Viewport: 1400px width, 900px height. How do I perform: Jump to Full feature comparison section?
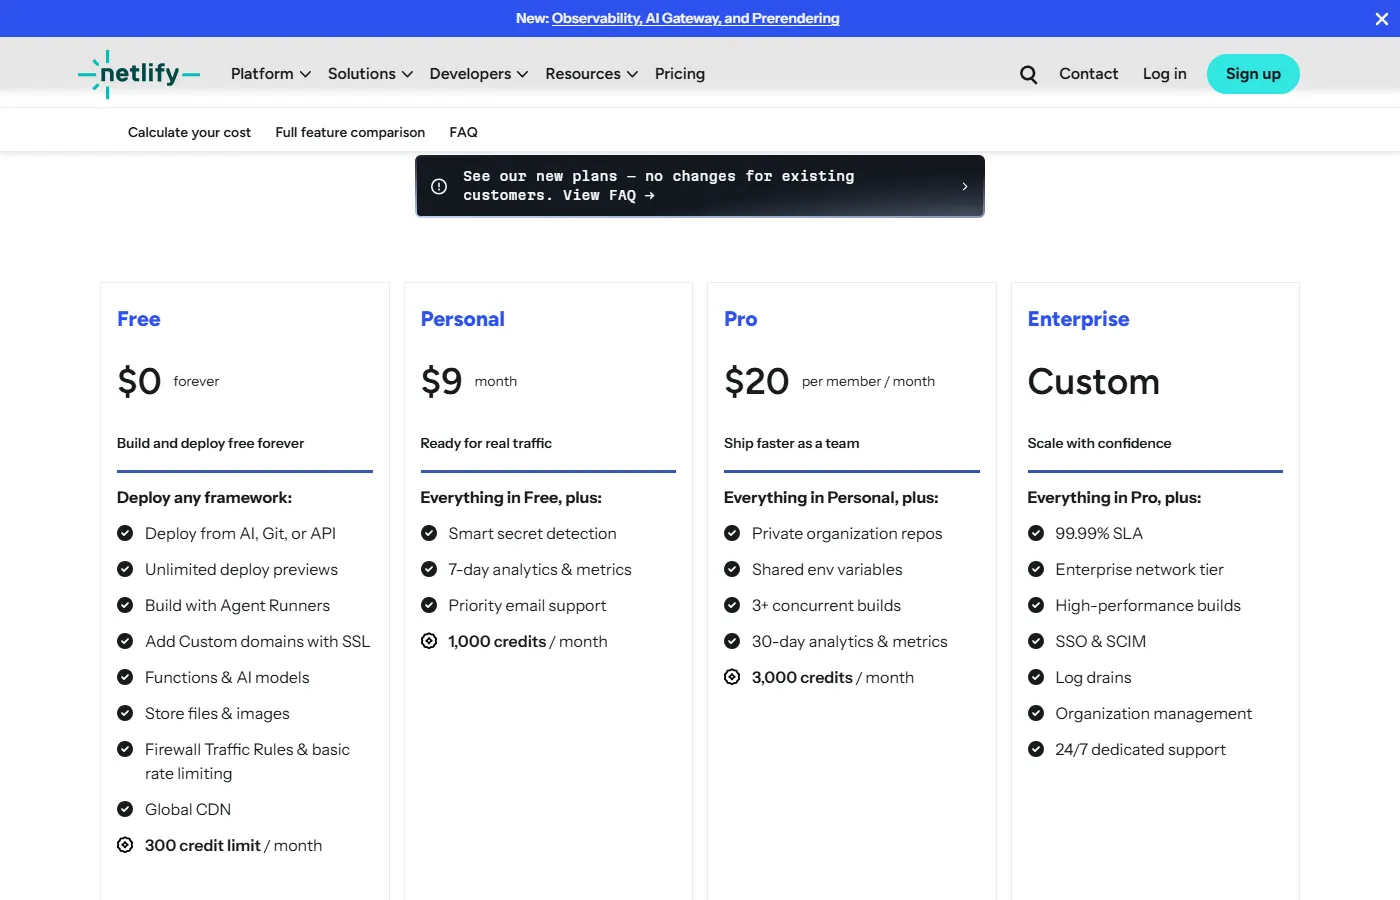pos(350,132)
